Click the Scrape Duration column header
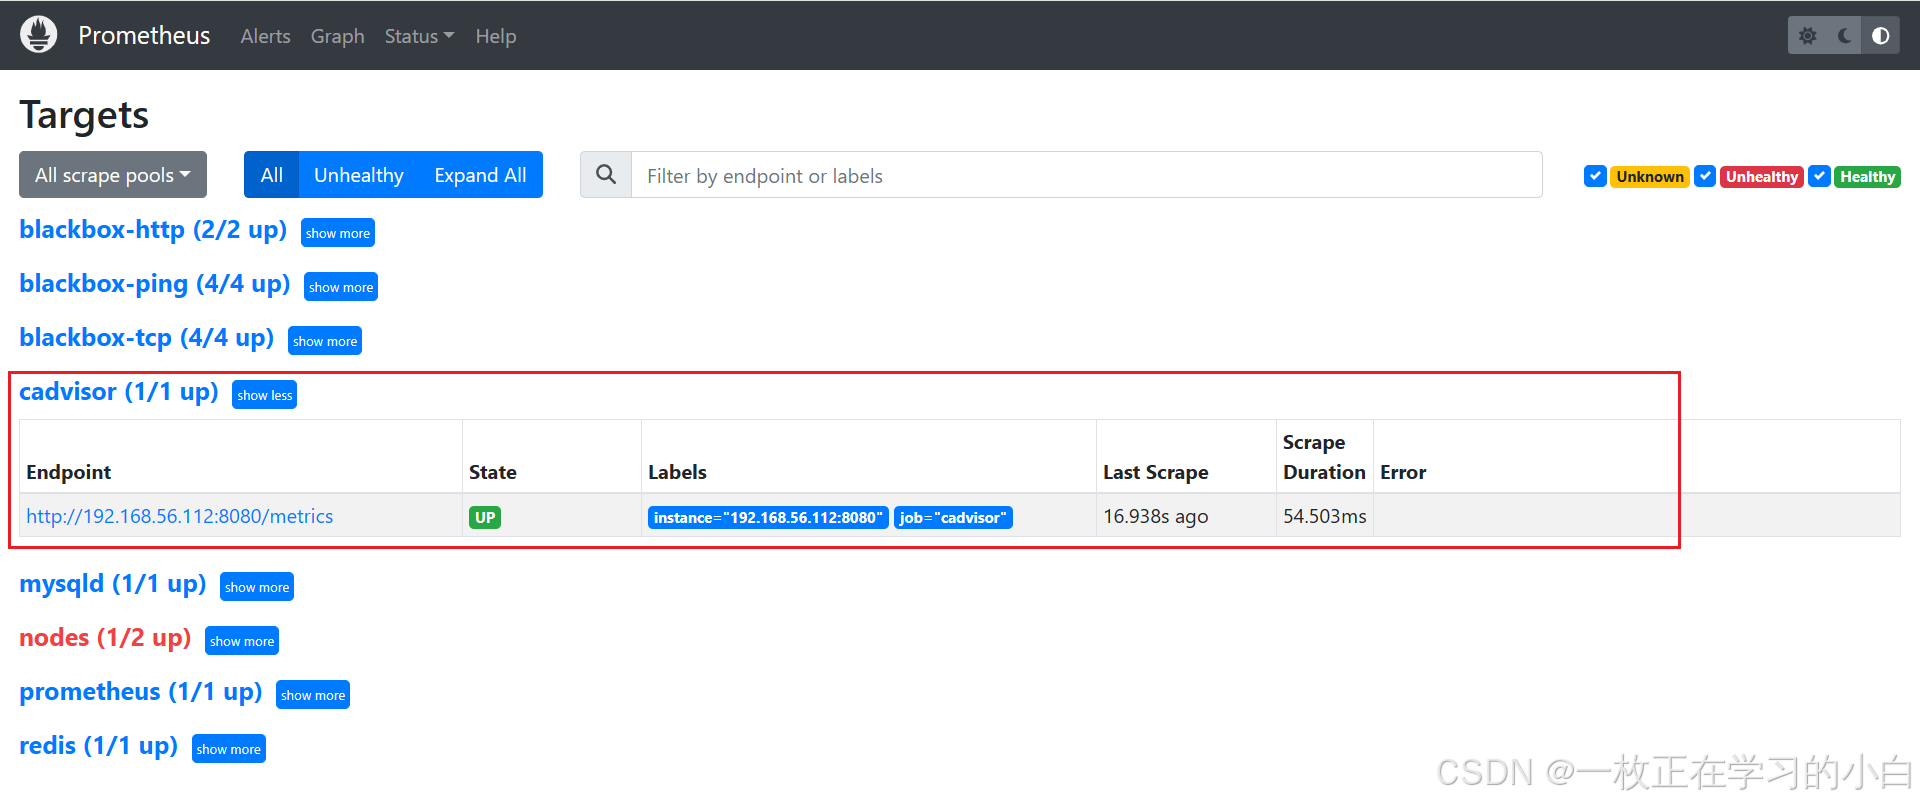Viewport: 1920px width, 804px height. click(1324, 457)
